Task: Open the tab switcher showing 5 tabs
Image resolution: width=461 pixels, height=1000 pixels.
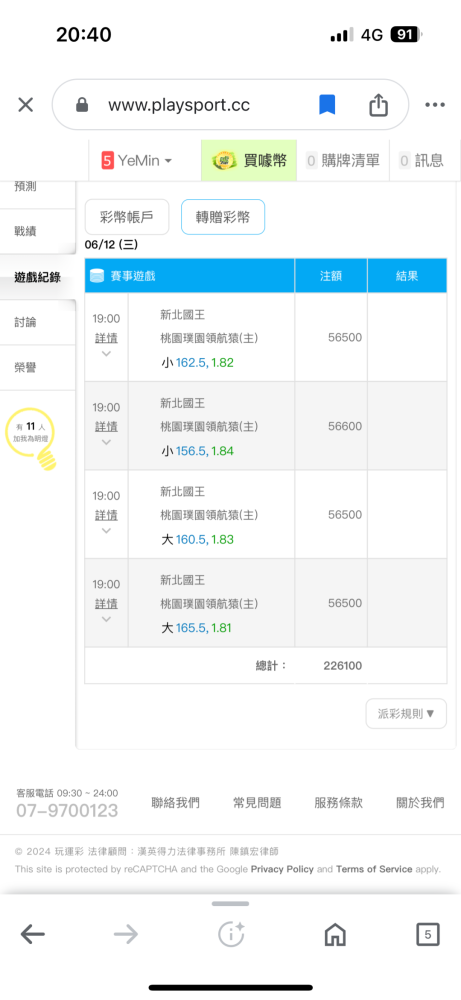Action: click(428, 935)
